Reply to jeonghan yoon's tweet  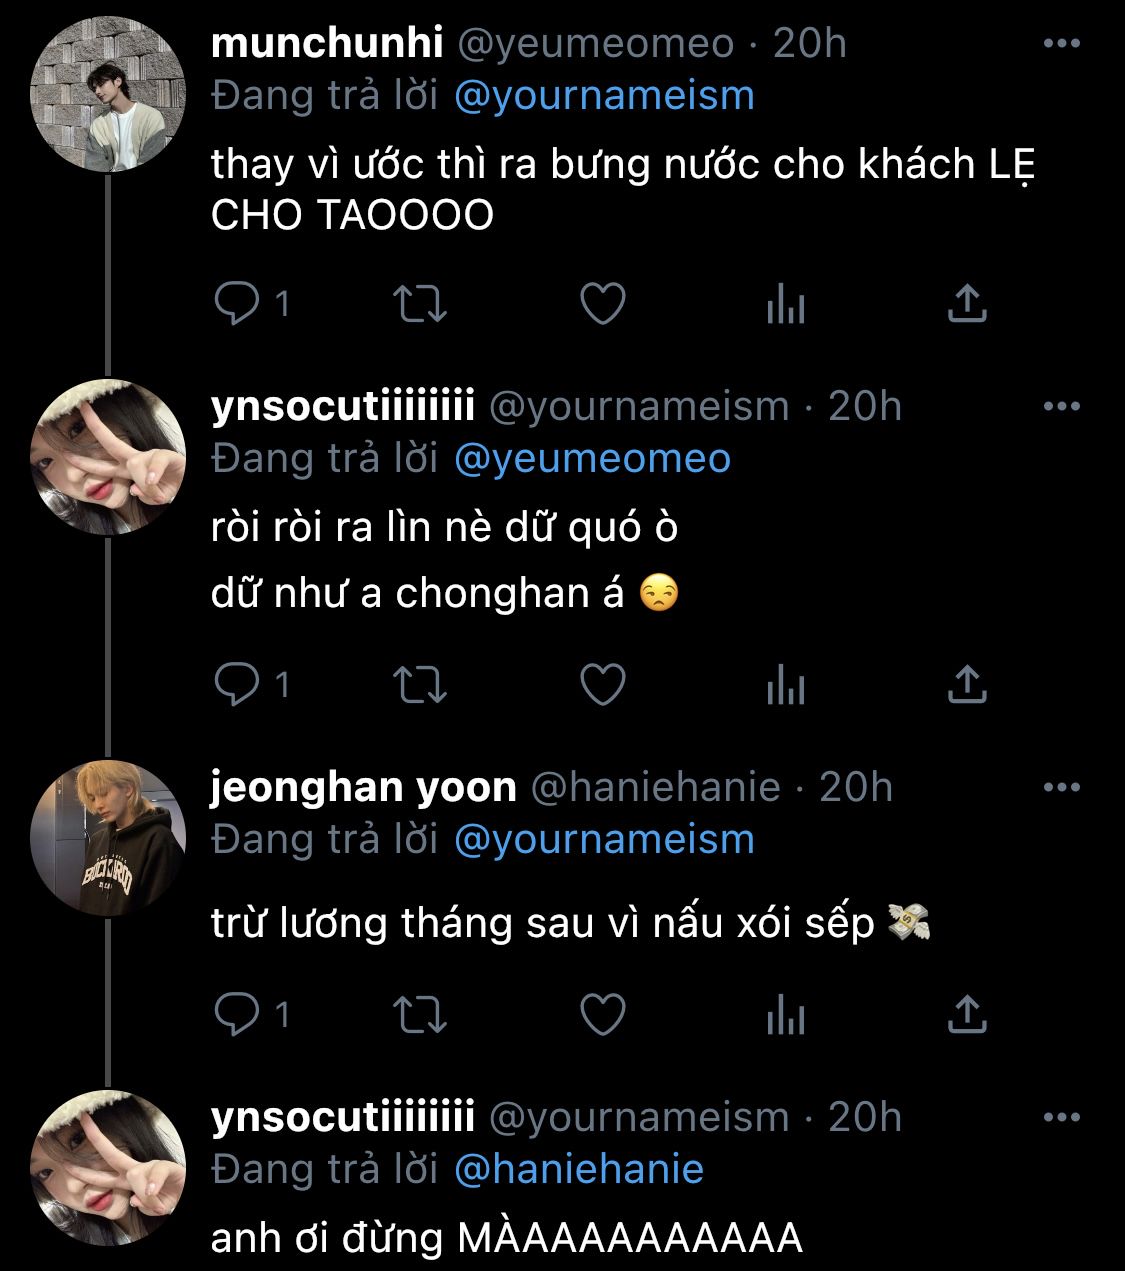tap(237, 1015)
